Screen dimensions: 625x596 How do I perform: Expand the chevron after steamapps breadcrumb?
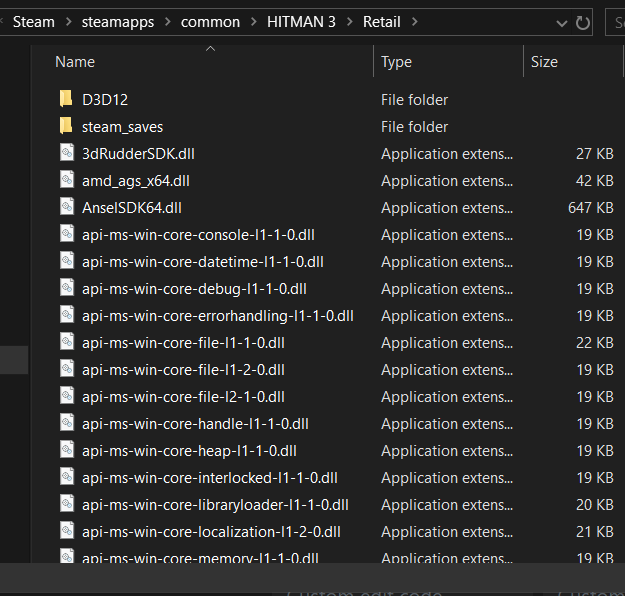pyautogui.click(x=168, y=22)
